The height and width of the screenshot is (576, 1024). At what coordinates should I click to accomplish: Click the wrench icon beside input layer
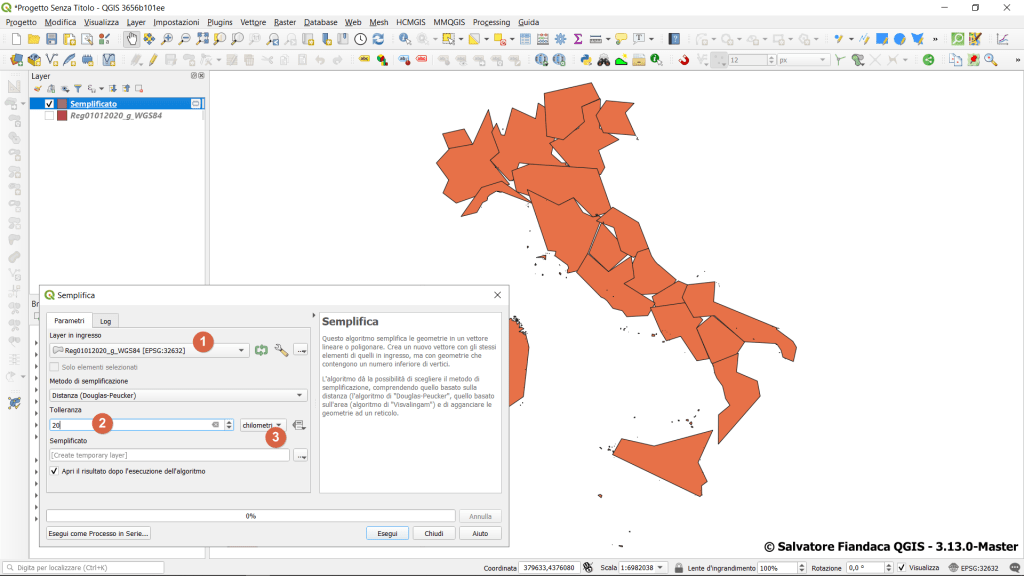point(281,350)
